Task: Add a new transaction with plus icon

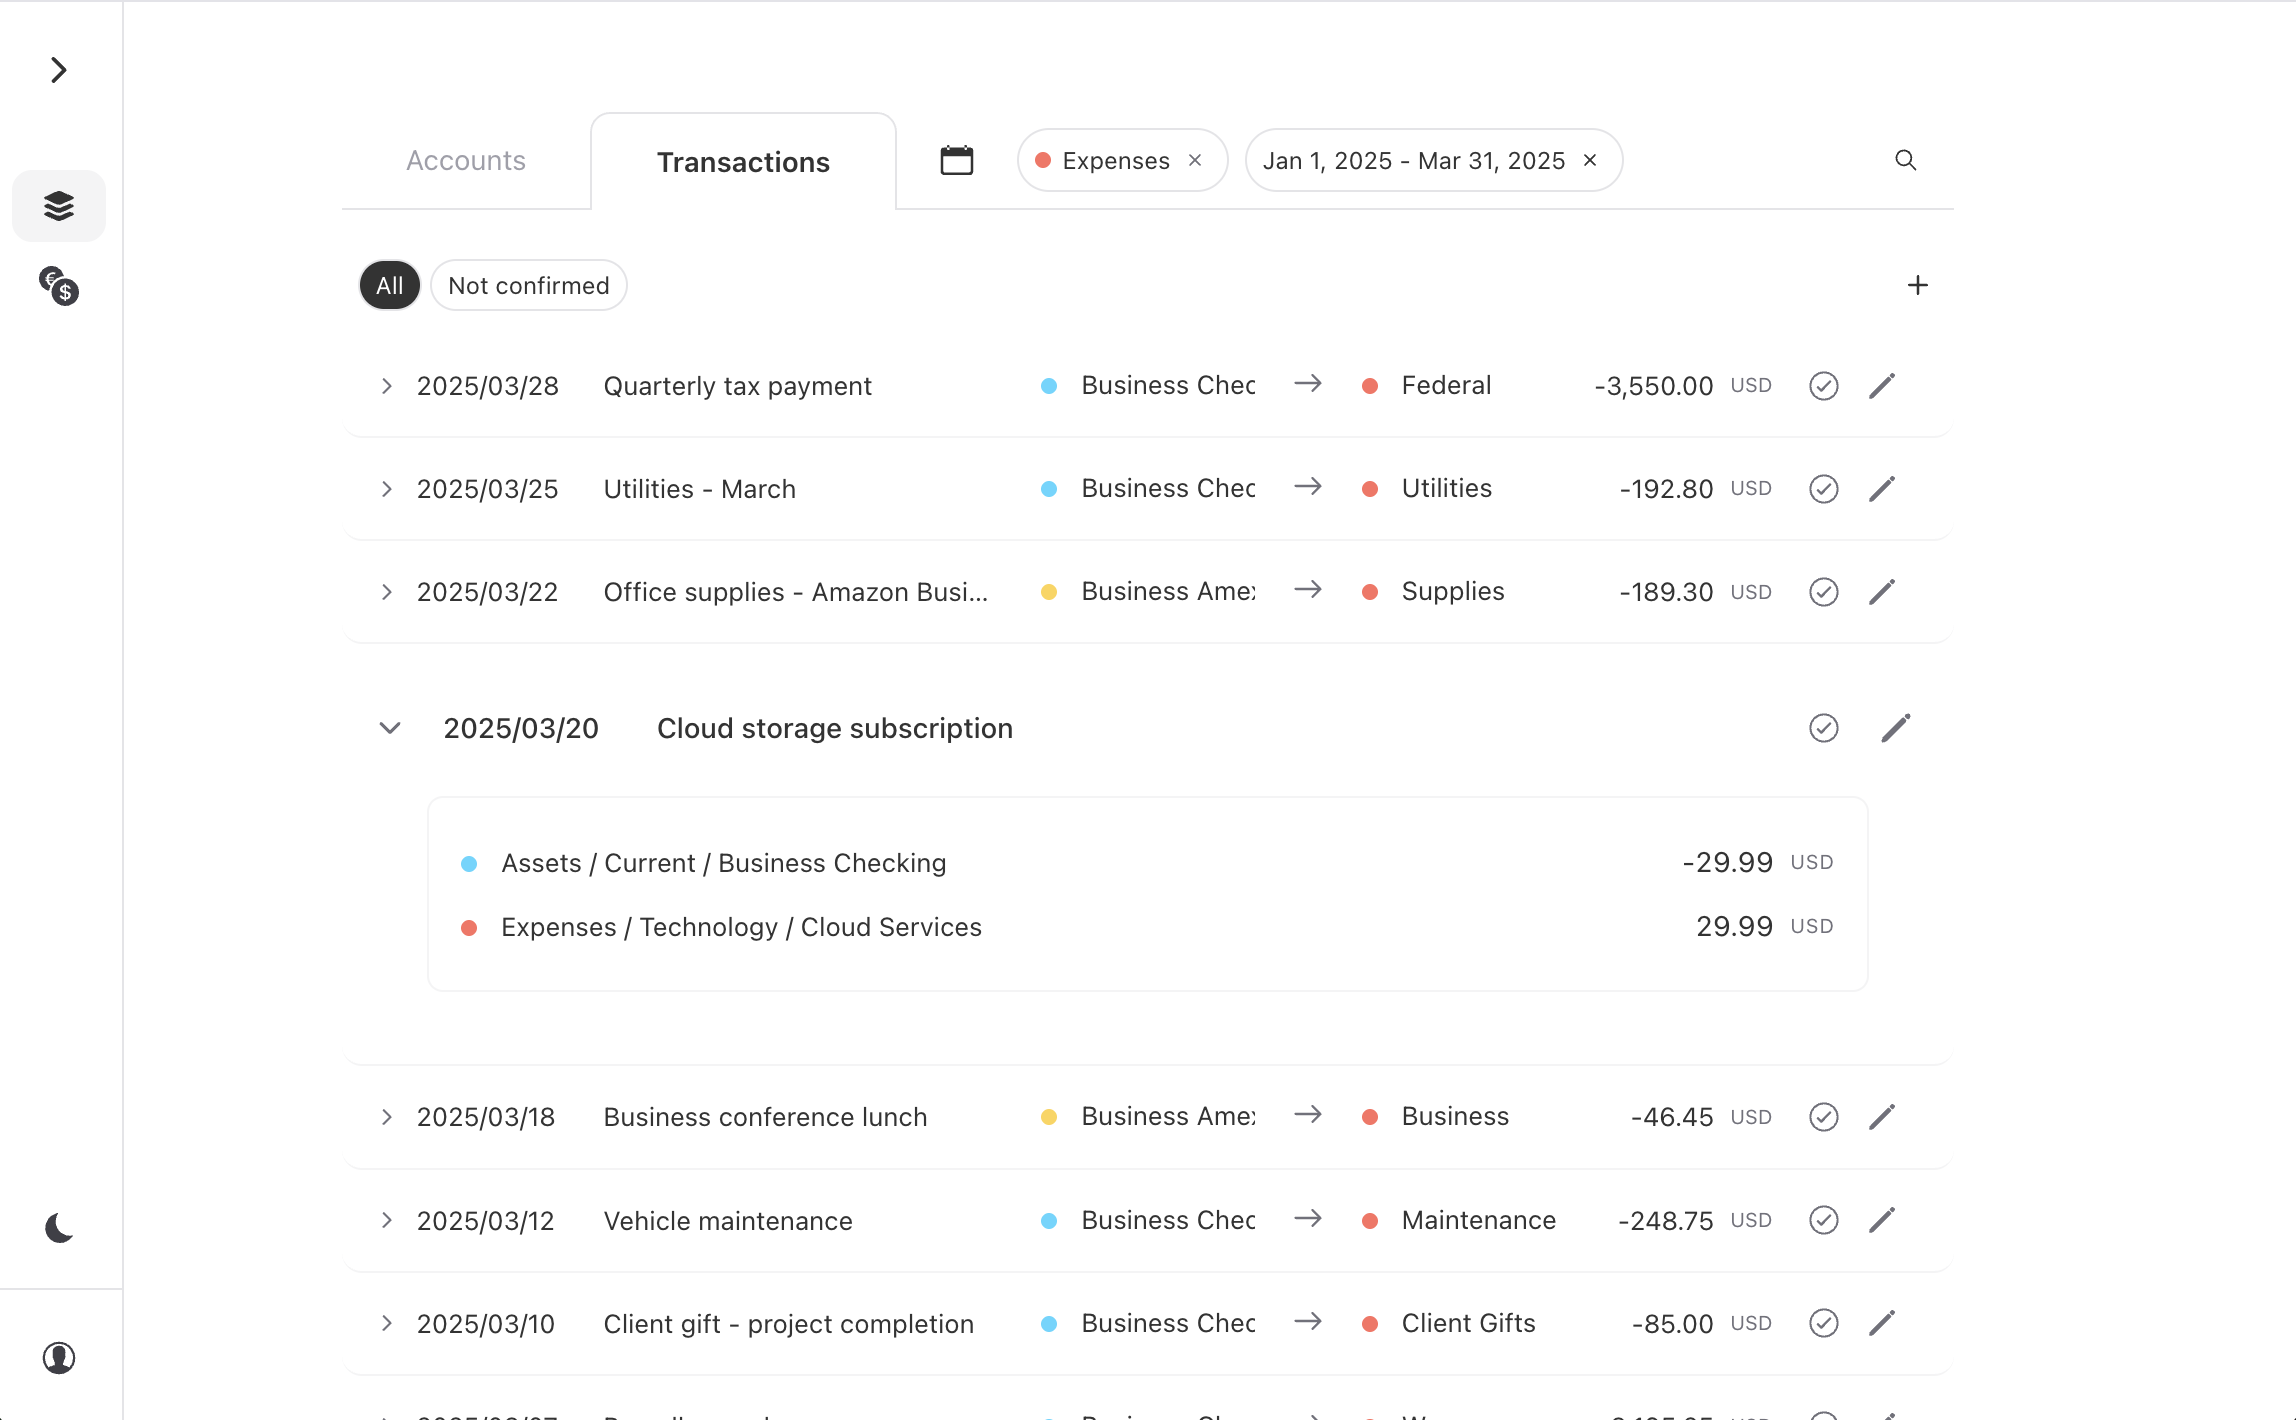Action: (x=1917, y=286)
